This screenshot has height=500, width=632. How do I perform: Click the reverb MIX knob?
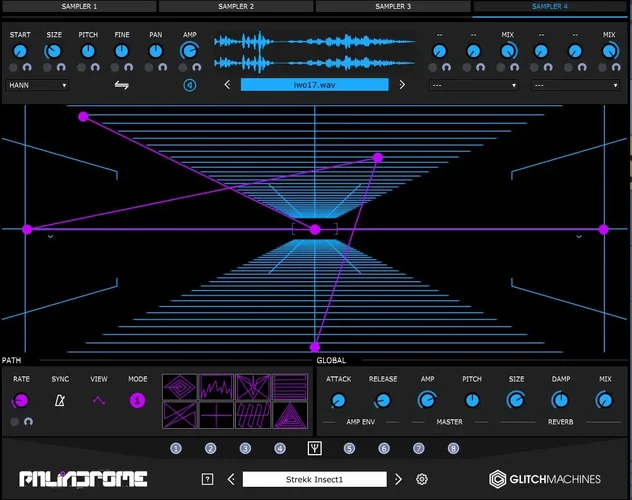coord(604,400)
